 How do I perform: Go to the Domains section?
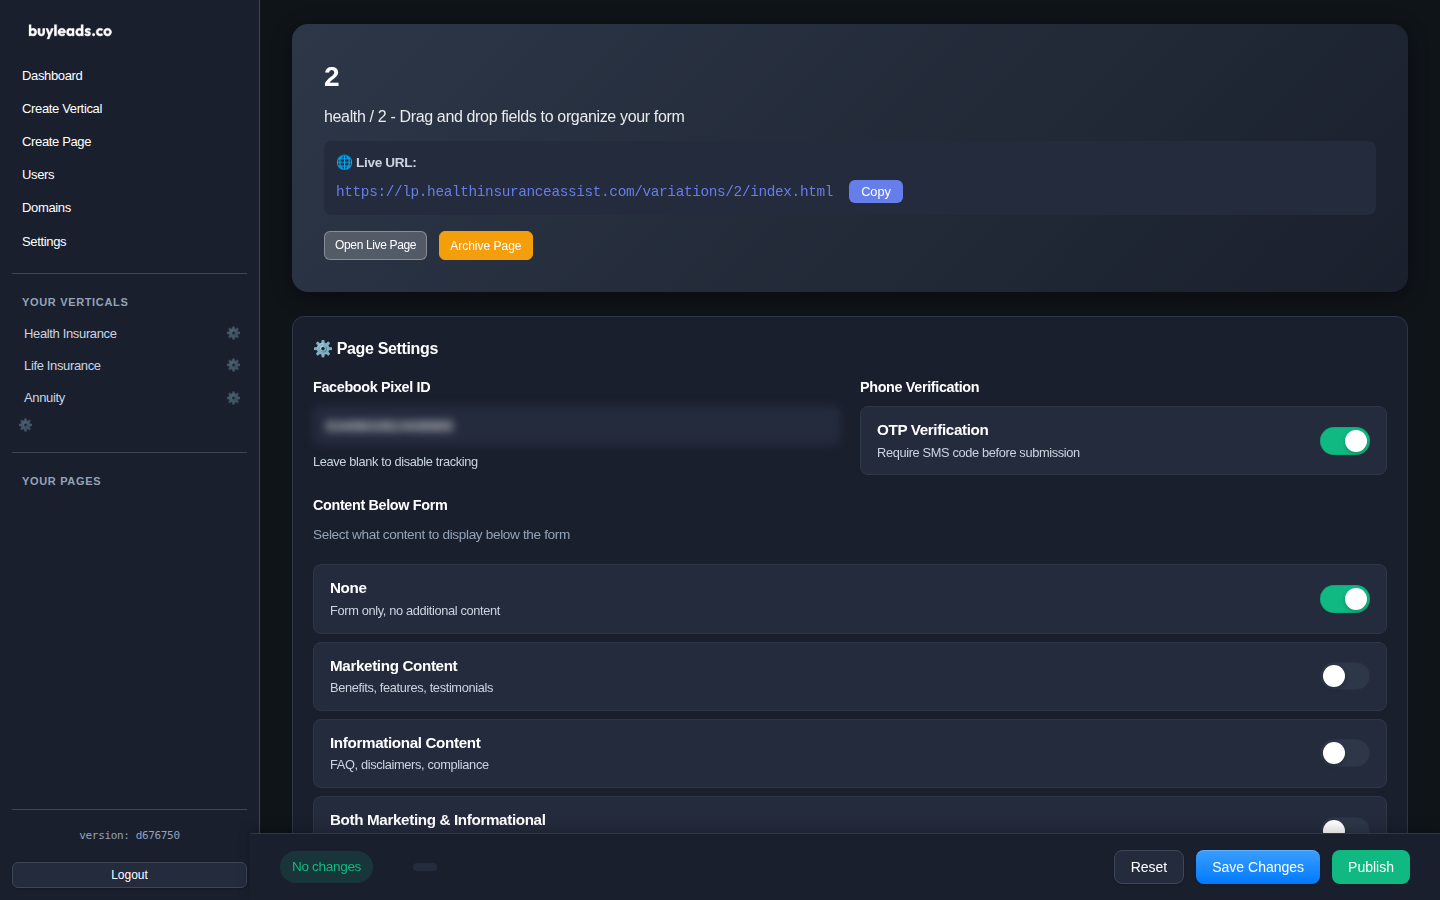[x=46, y=207]
